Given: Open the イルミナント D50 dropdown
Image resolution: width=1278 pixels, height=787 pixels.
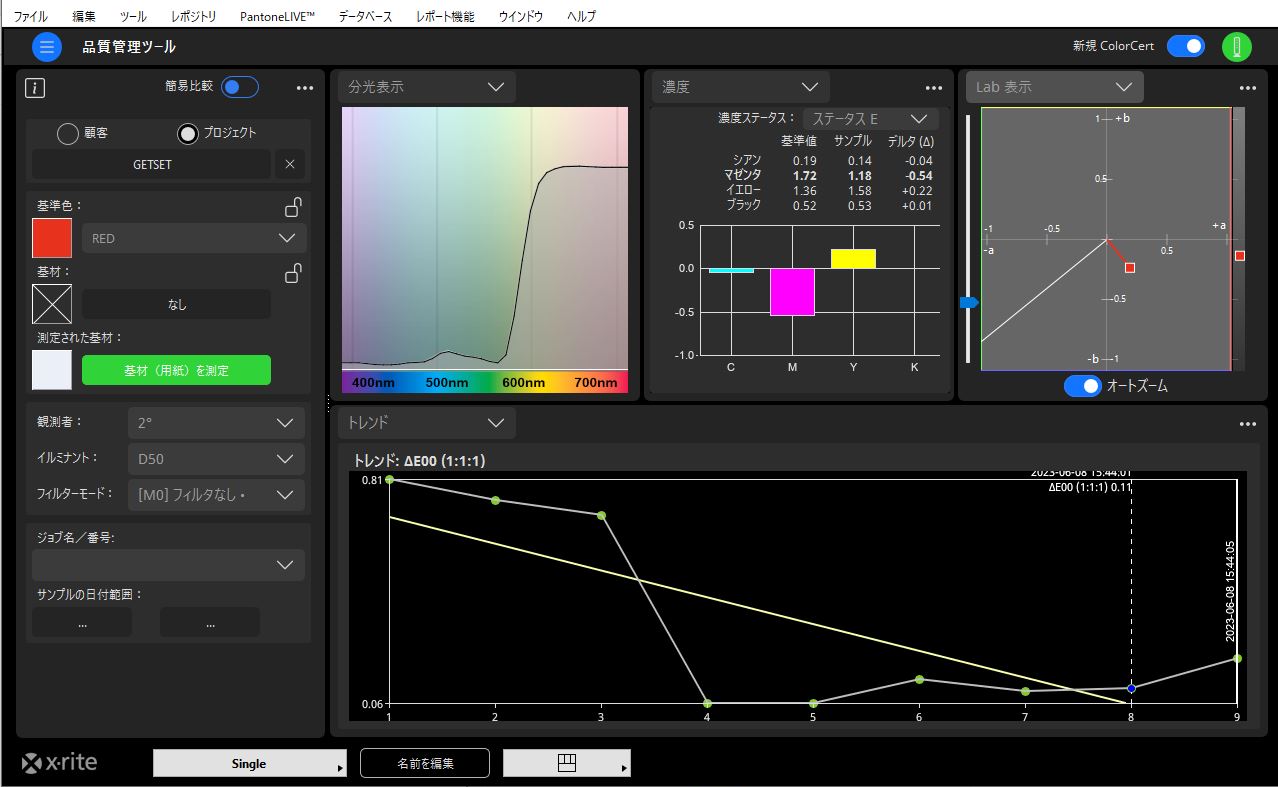Looking at the screenshot, I should pyautogui.click(x=216, y=459).
